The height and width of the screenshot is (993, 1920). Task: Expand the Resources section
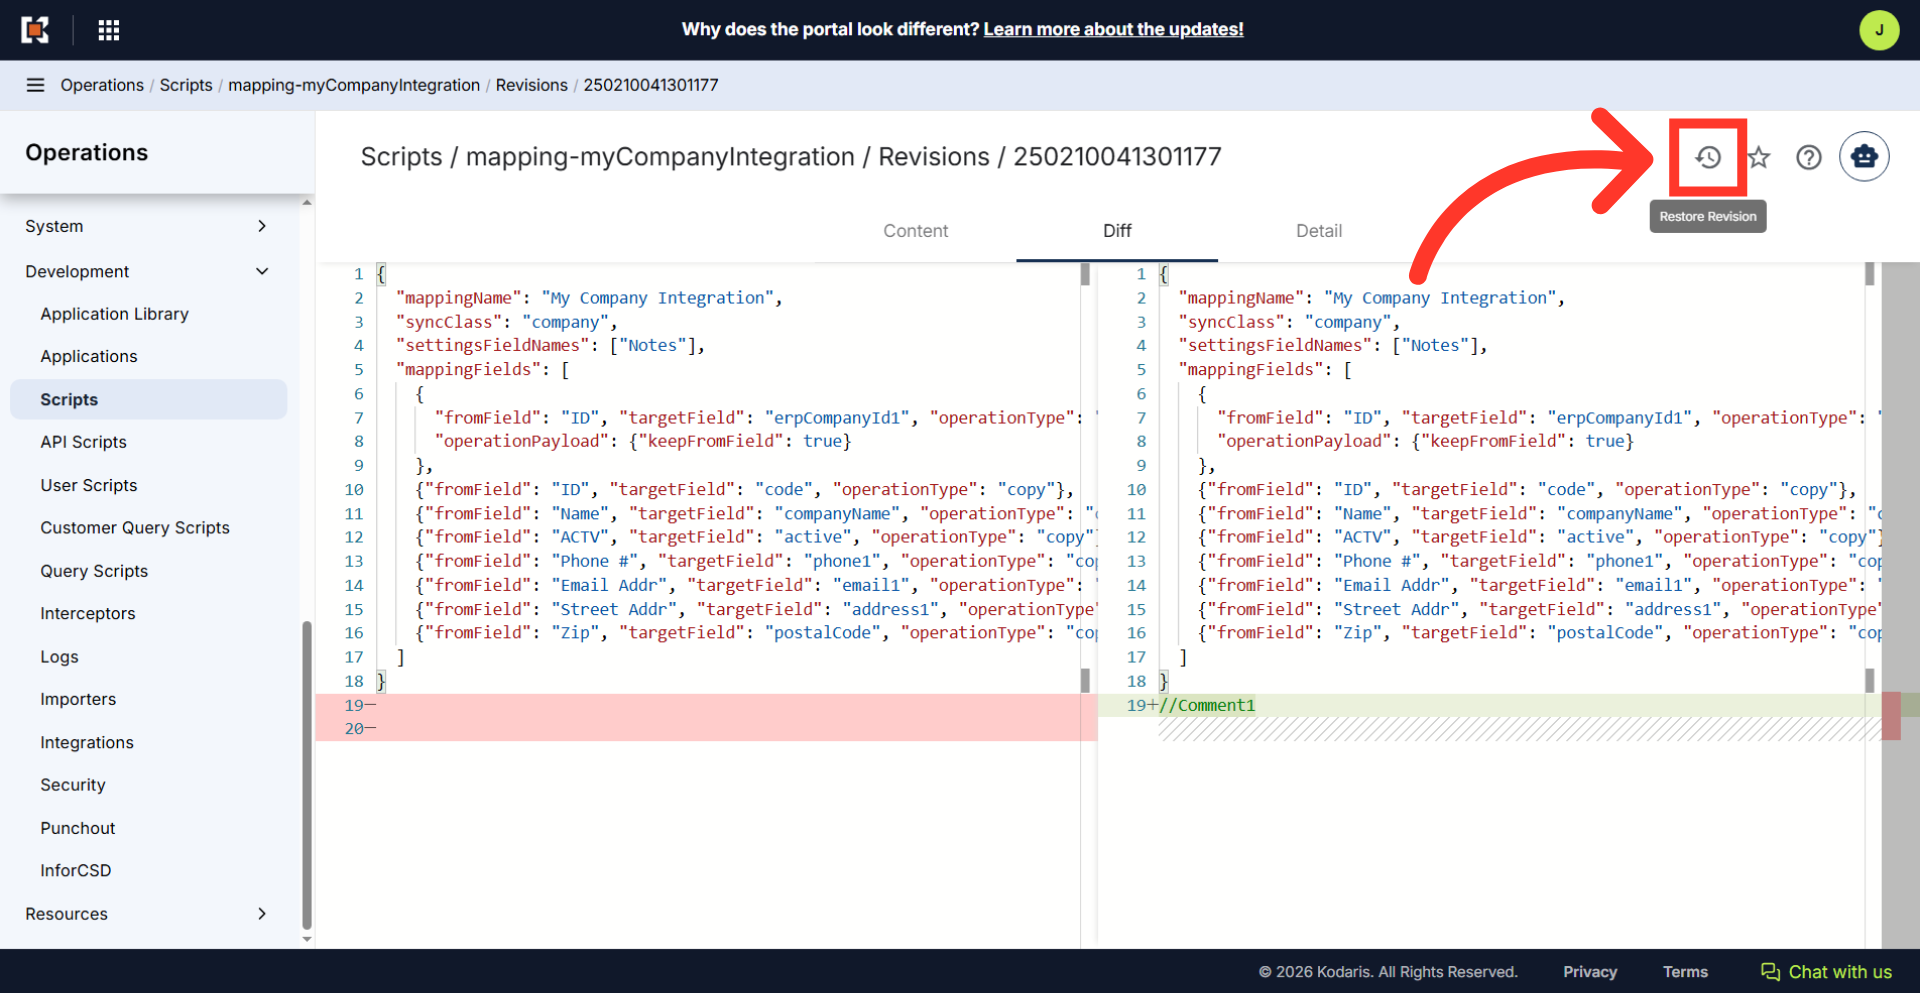(x=149, y=914)
